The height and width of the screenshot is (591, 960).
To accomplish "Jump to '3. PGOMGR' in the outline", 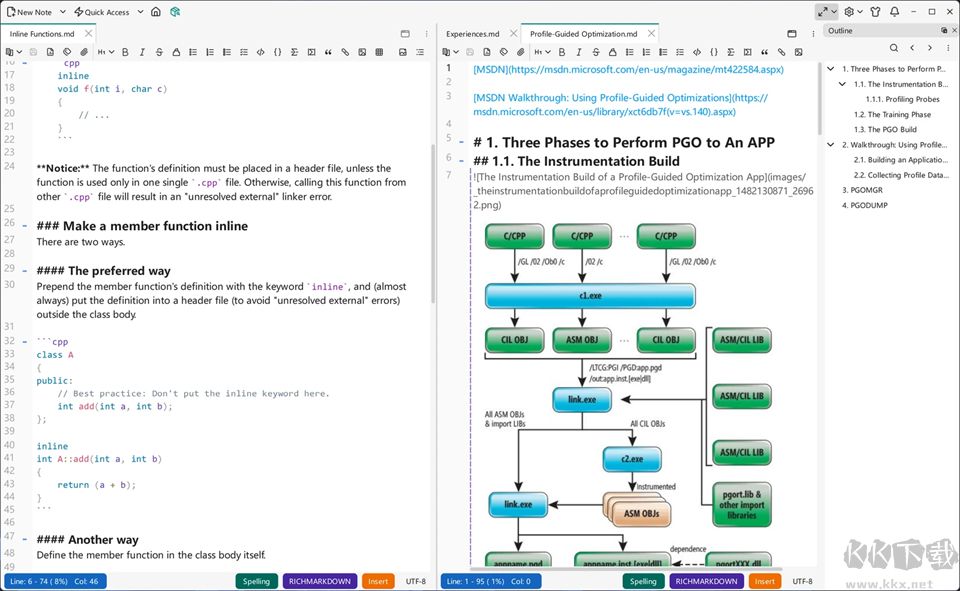I will pos(862,190).
